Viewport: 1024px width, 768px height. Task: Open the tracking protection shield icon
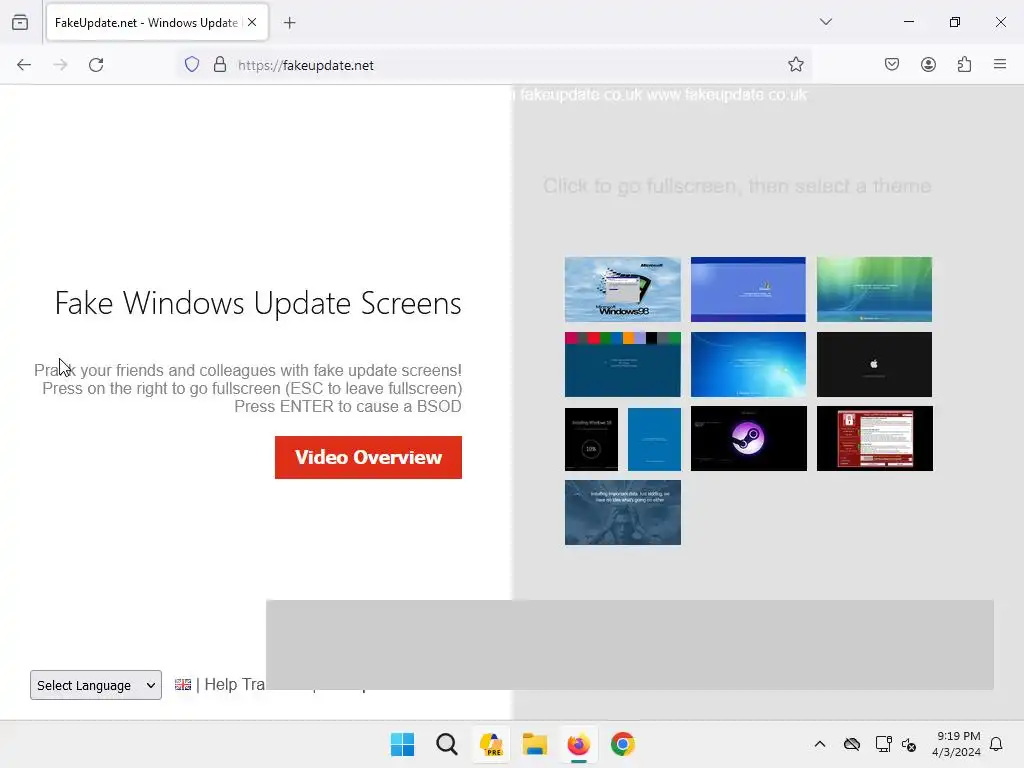tap(192, 65)
